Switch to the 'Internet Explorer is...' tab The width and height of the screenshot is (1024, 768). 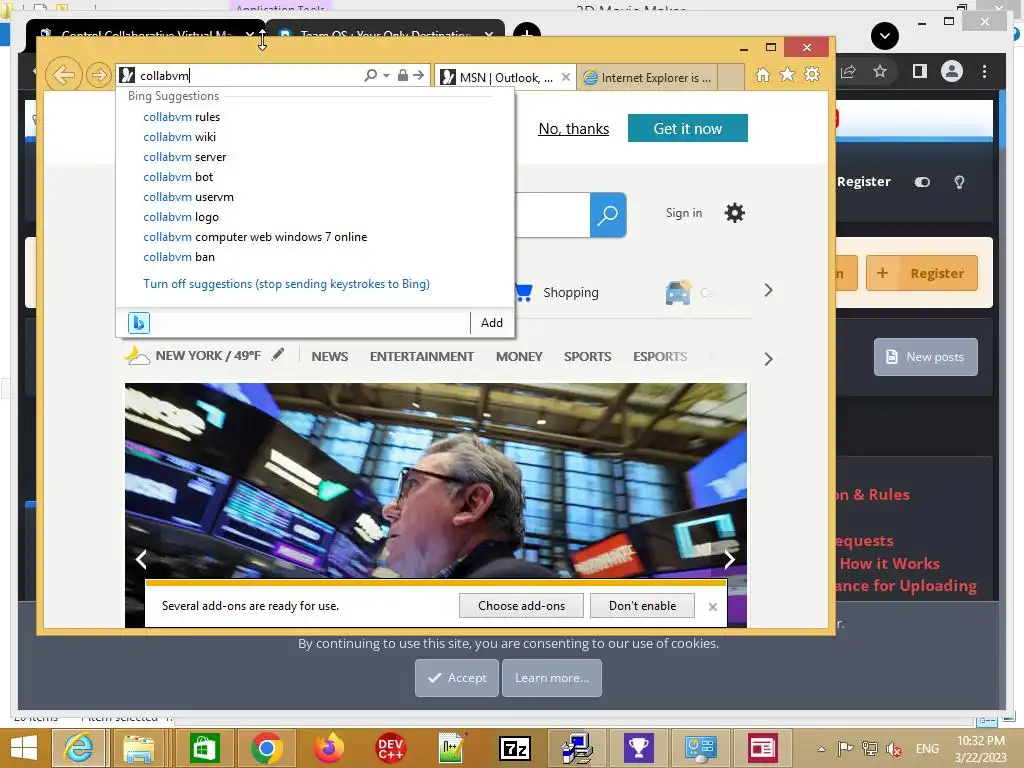(648, 78)
